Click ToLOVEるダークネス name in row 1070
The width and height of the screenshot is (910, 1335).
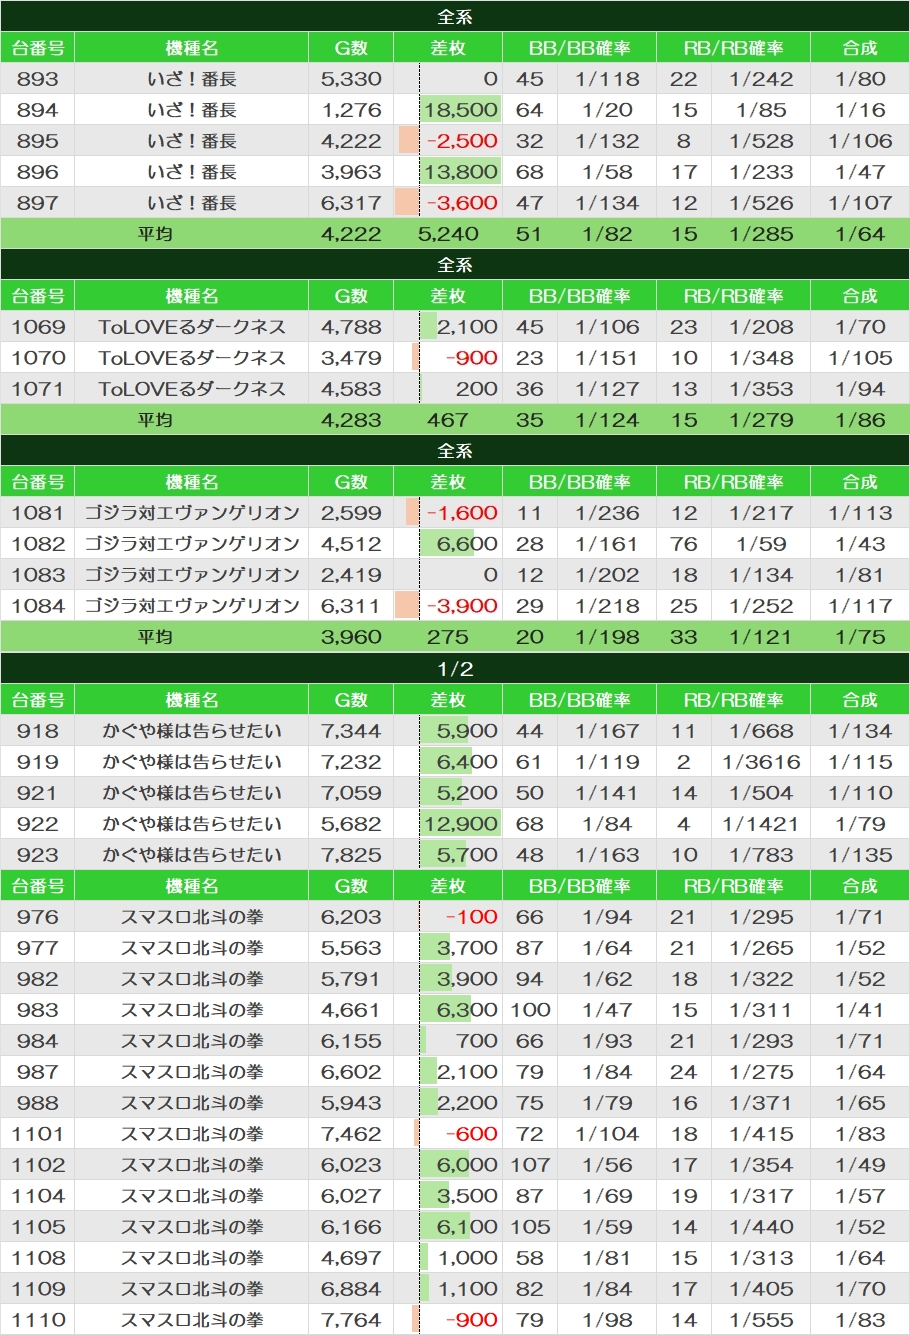(x=191, y=358)
